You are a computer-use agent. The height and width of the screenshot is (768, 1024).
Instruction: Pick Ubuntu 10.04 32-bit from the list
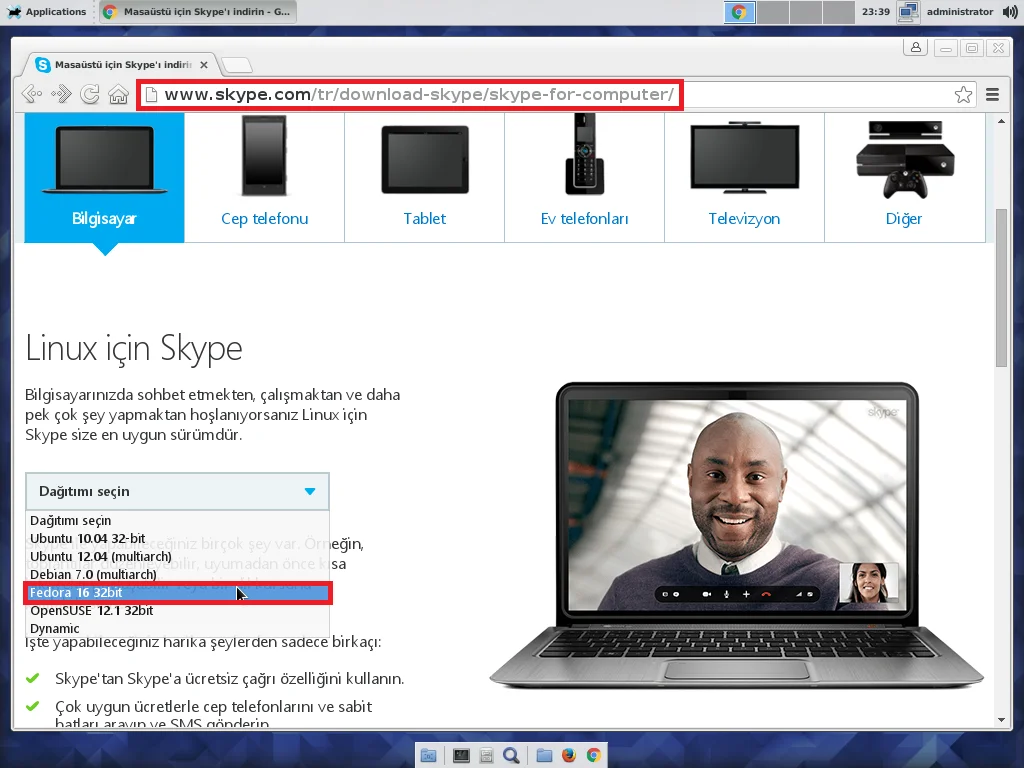[178, 539]
